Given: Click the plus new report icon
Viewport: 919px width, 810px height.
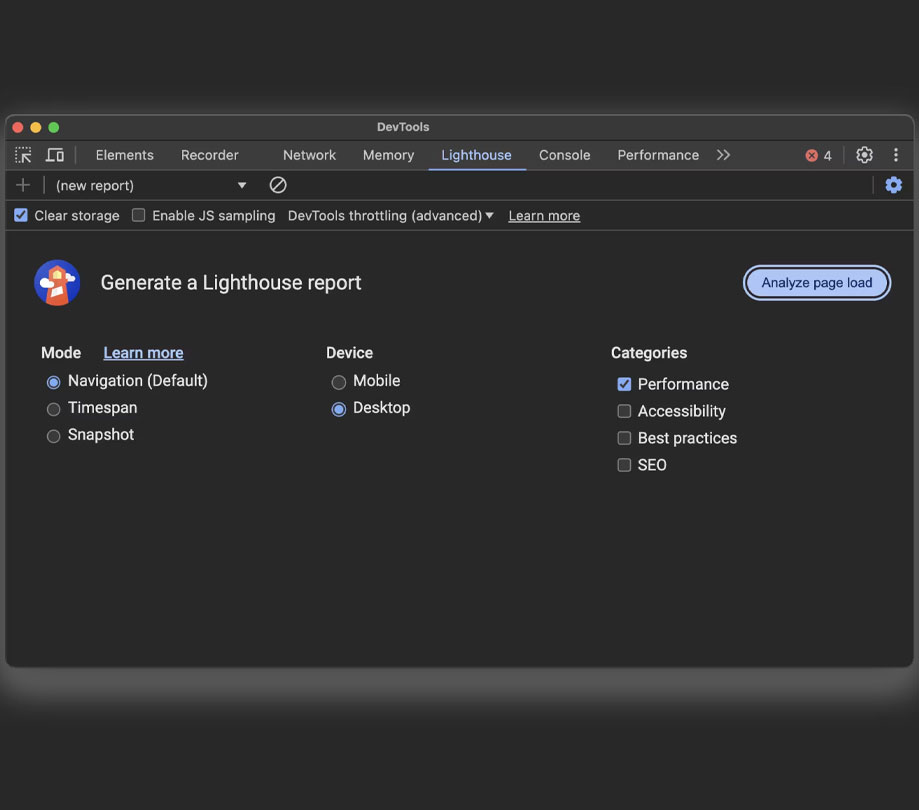Looking at the screenshot, I should click(x=23, y=186).
